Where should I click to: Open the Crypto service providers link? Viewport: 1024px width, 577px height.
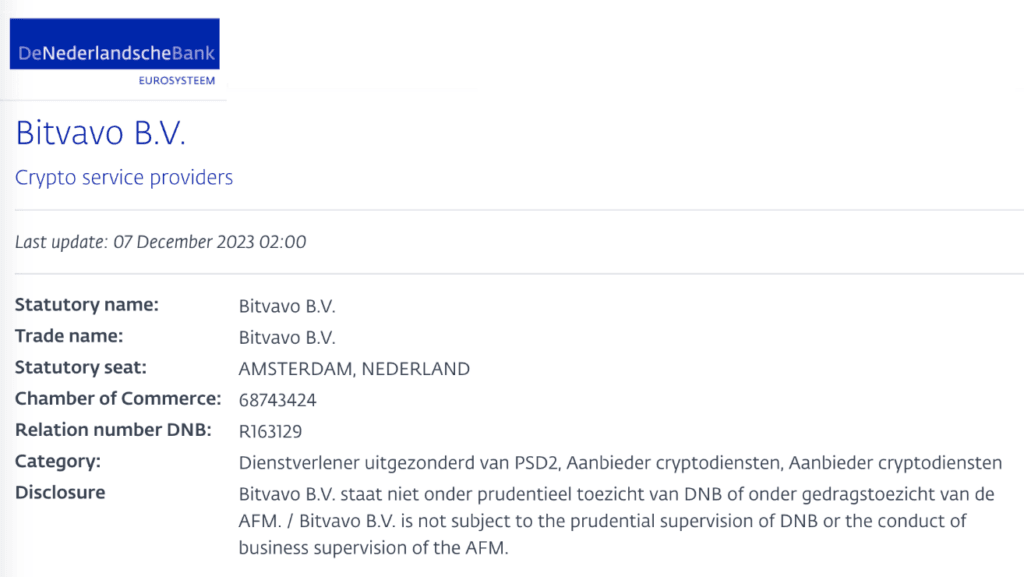click(x=124, y=178)
